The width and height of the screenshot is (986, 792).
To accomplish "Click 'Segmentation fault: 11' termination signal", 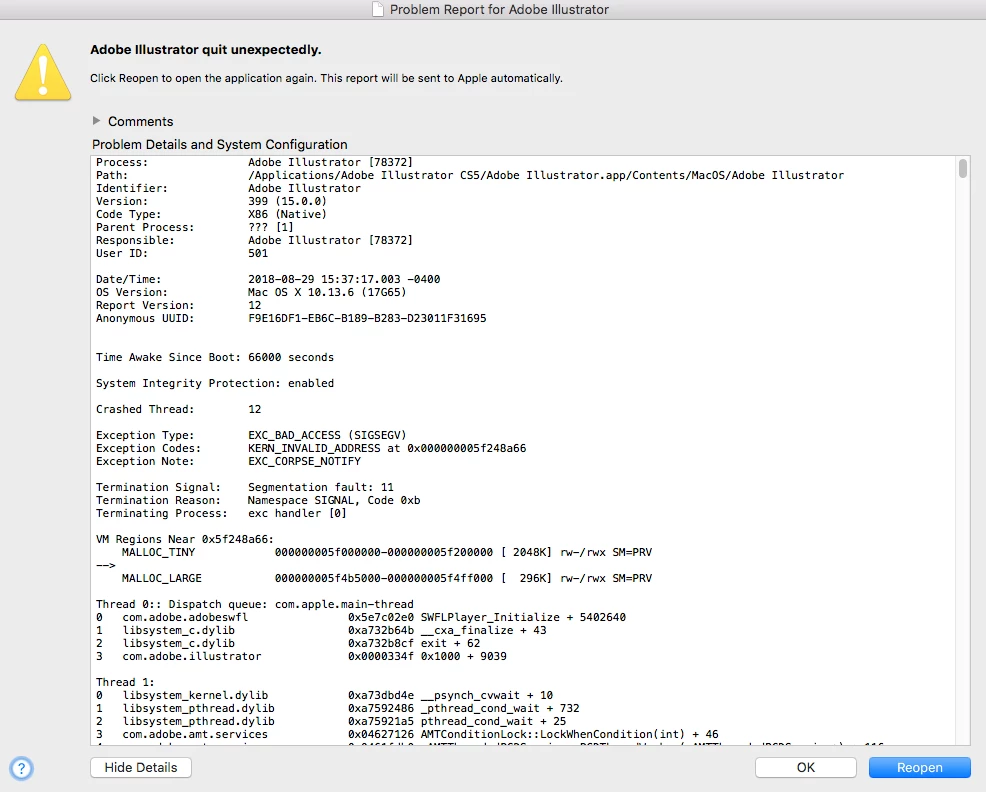I will (321, 488).
